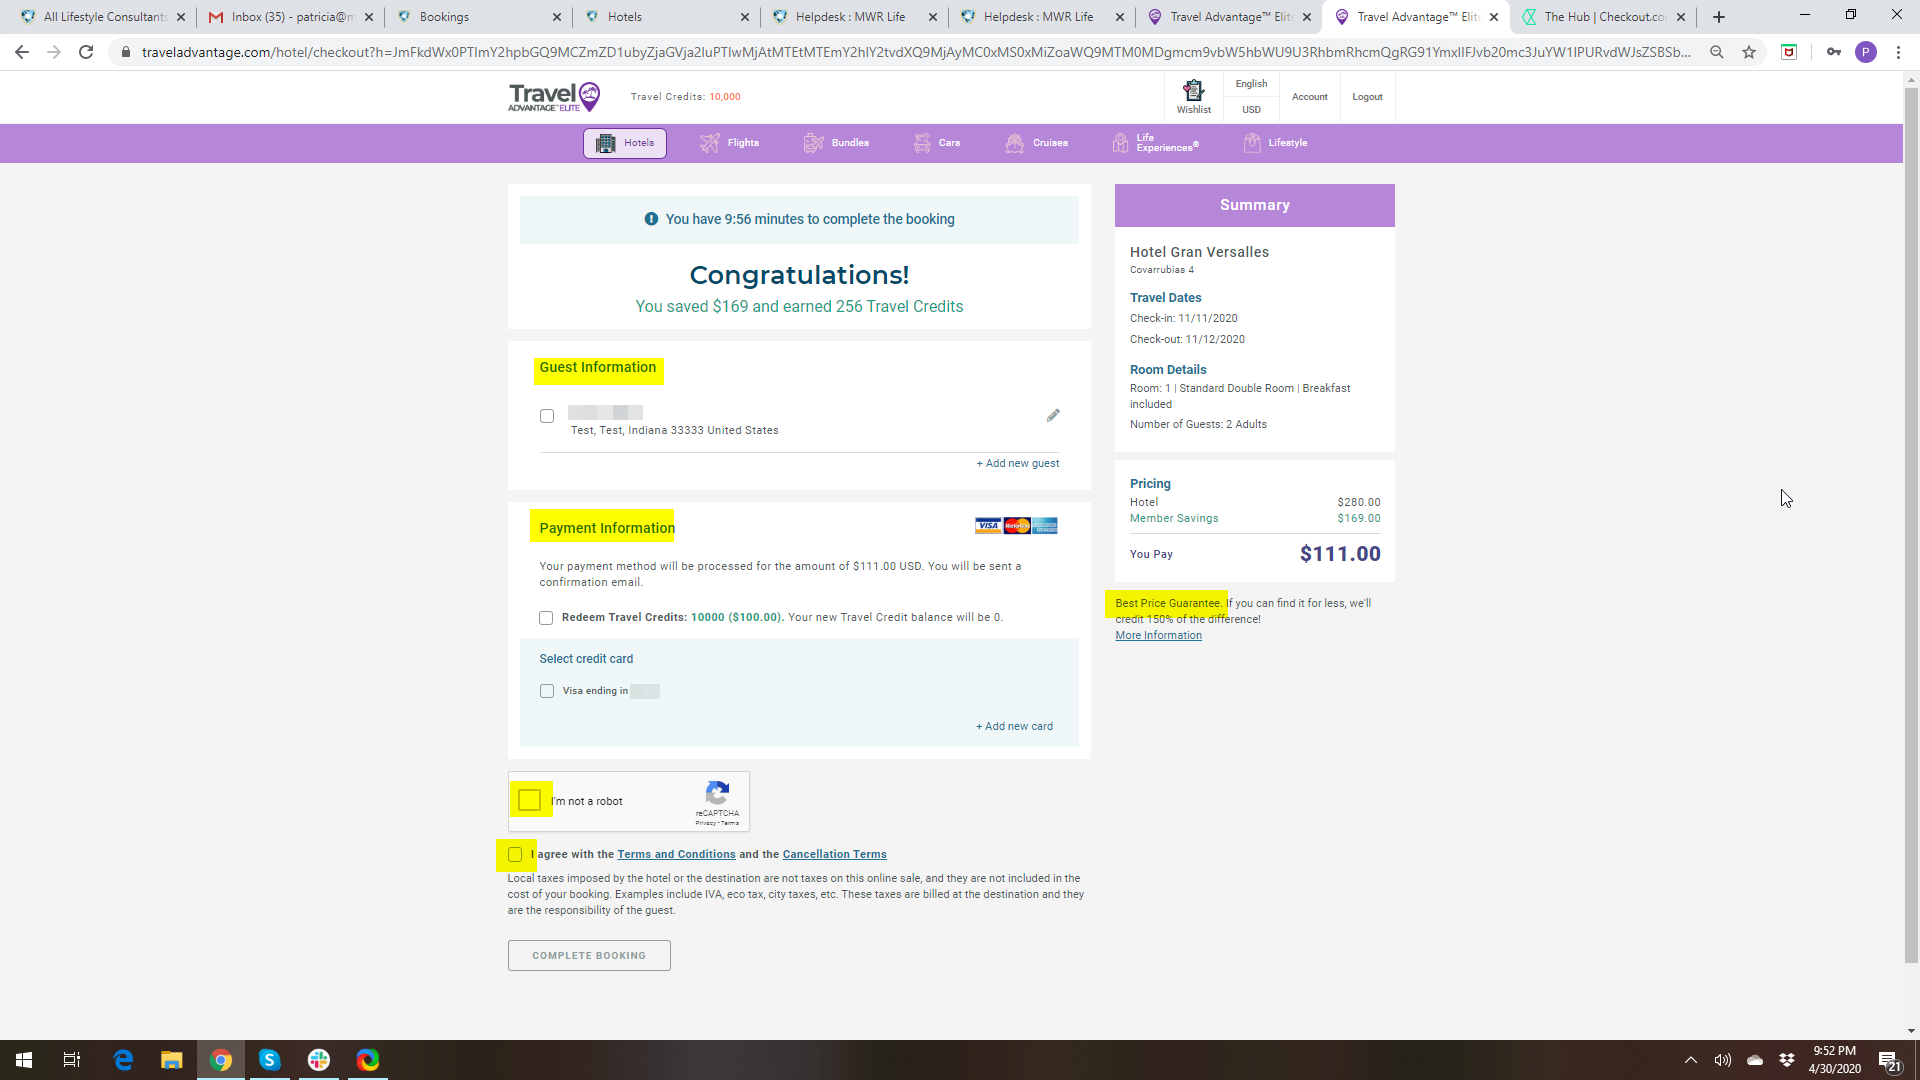Click the pencil edit guest icon
1920x1080 pixels.
coord(1053,415)
